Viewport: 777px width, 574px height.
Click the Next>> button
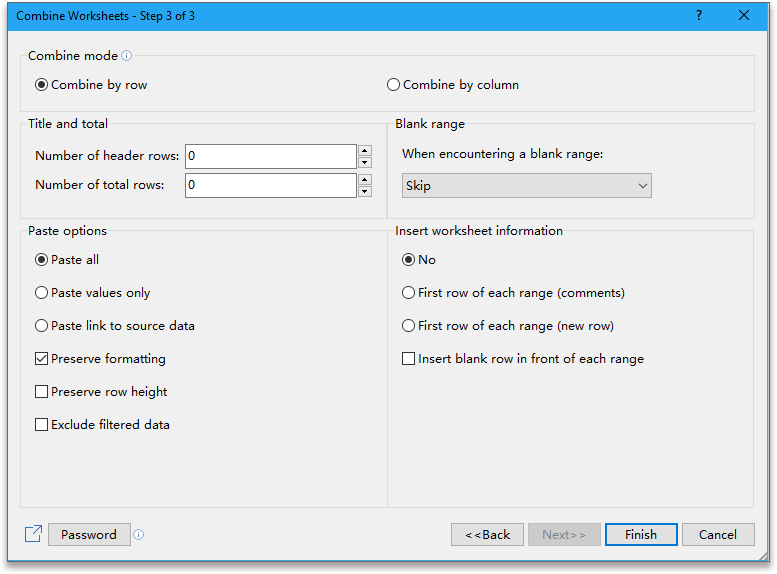564,534
